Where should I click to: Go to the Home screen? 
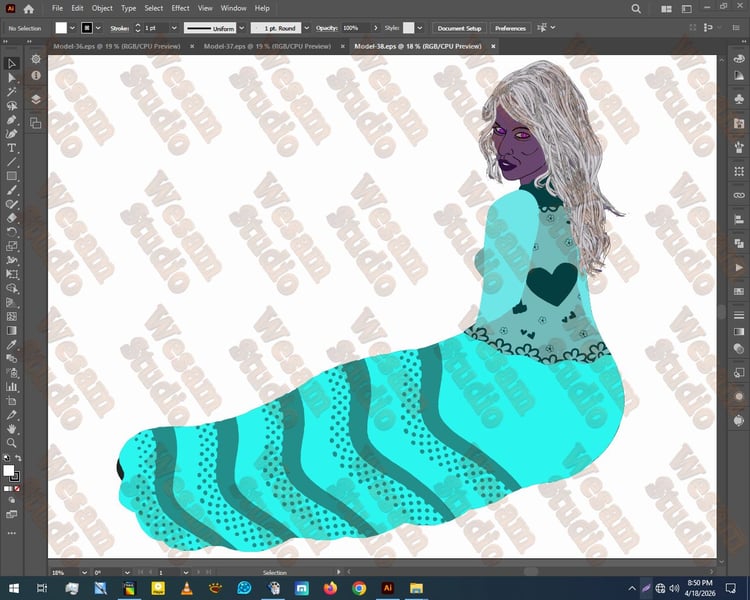tap(29, 9)
